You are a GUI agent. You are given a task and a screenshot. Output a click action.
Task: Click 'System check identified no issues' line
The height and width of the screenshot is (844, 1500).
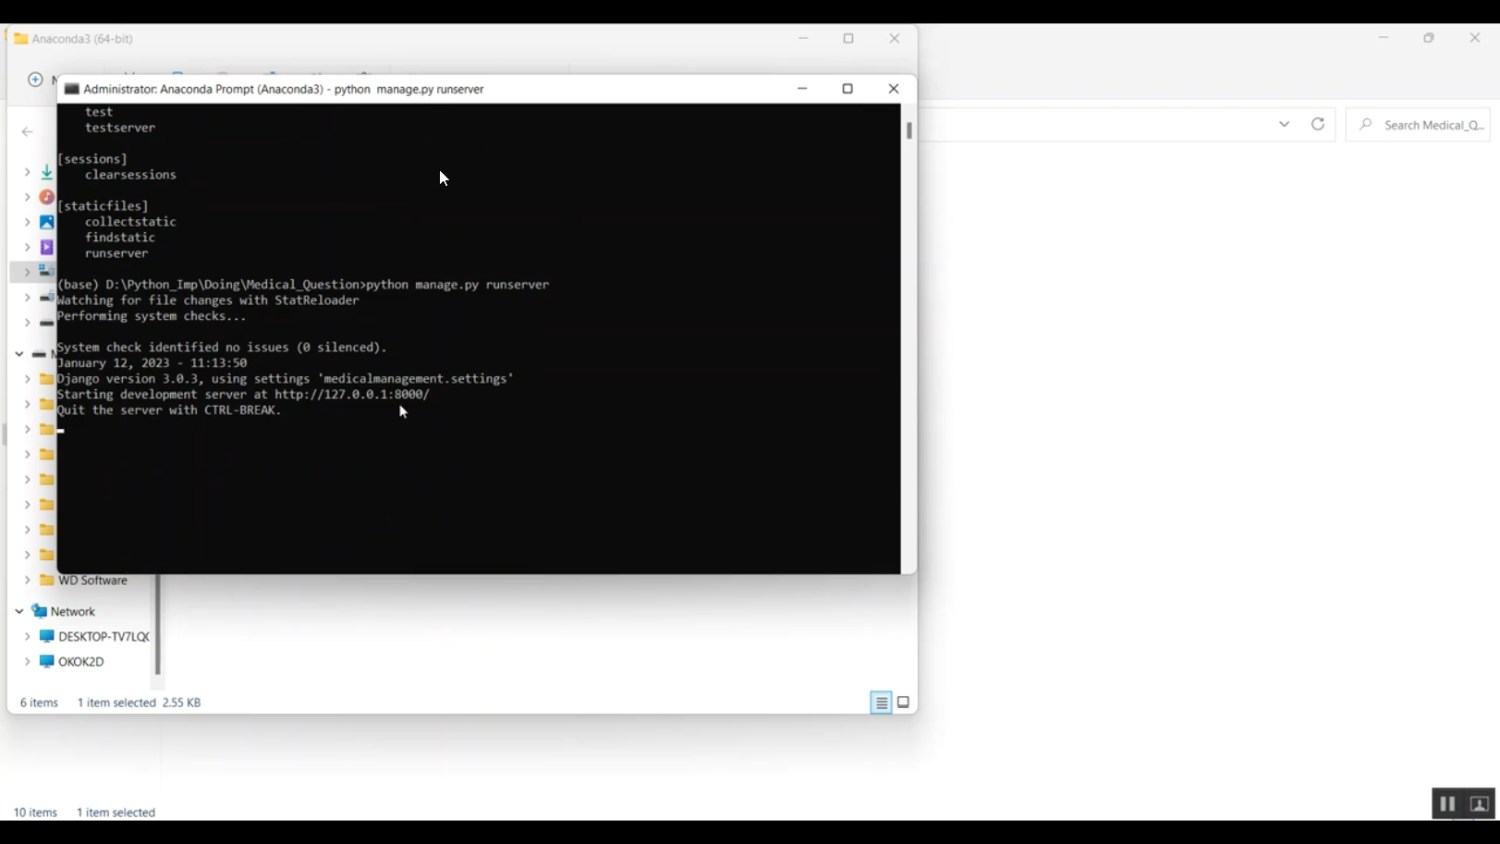[222, 348]
